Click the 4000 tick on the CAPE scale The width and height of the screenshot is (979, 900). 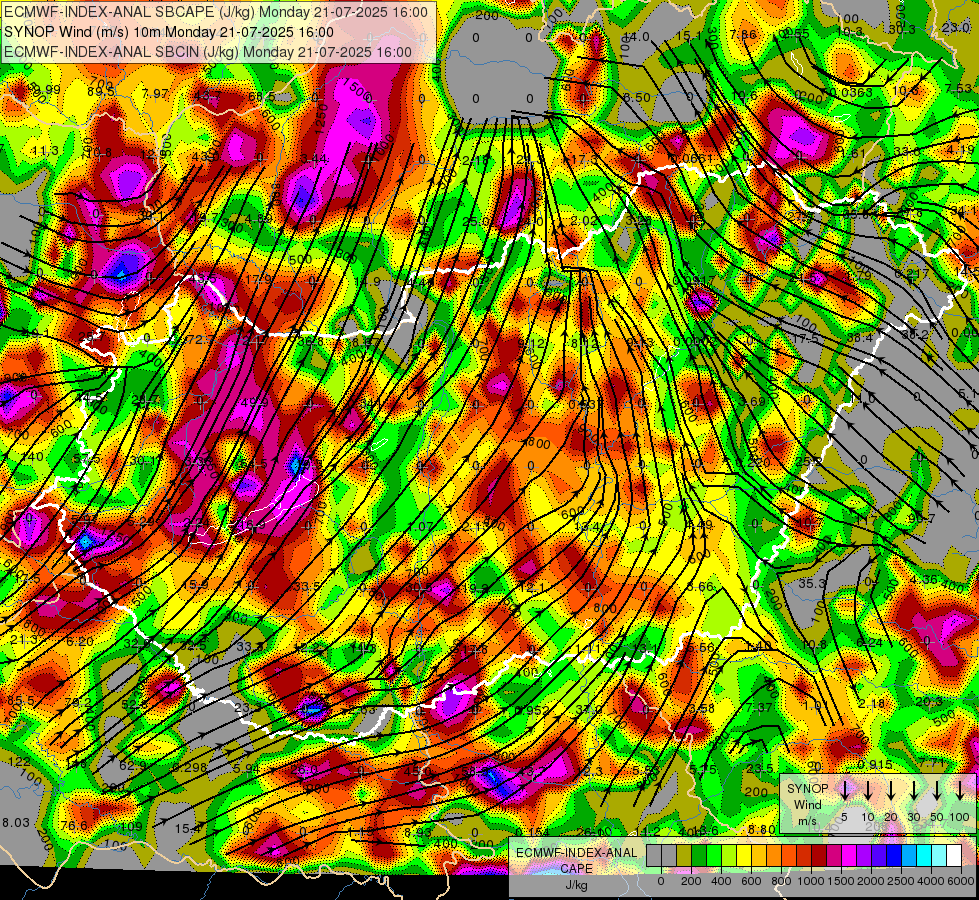(931, 881)
